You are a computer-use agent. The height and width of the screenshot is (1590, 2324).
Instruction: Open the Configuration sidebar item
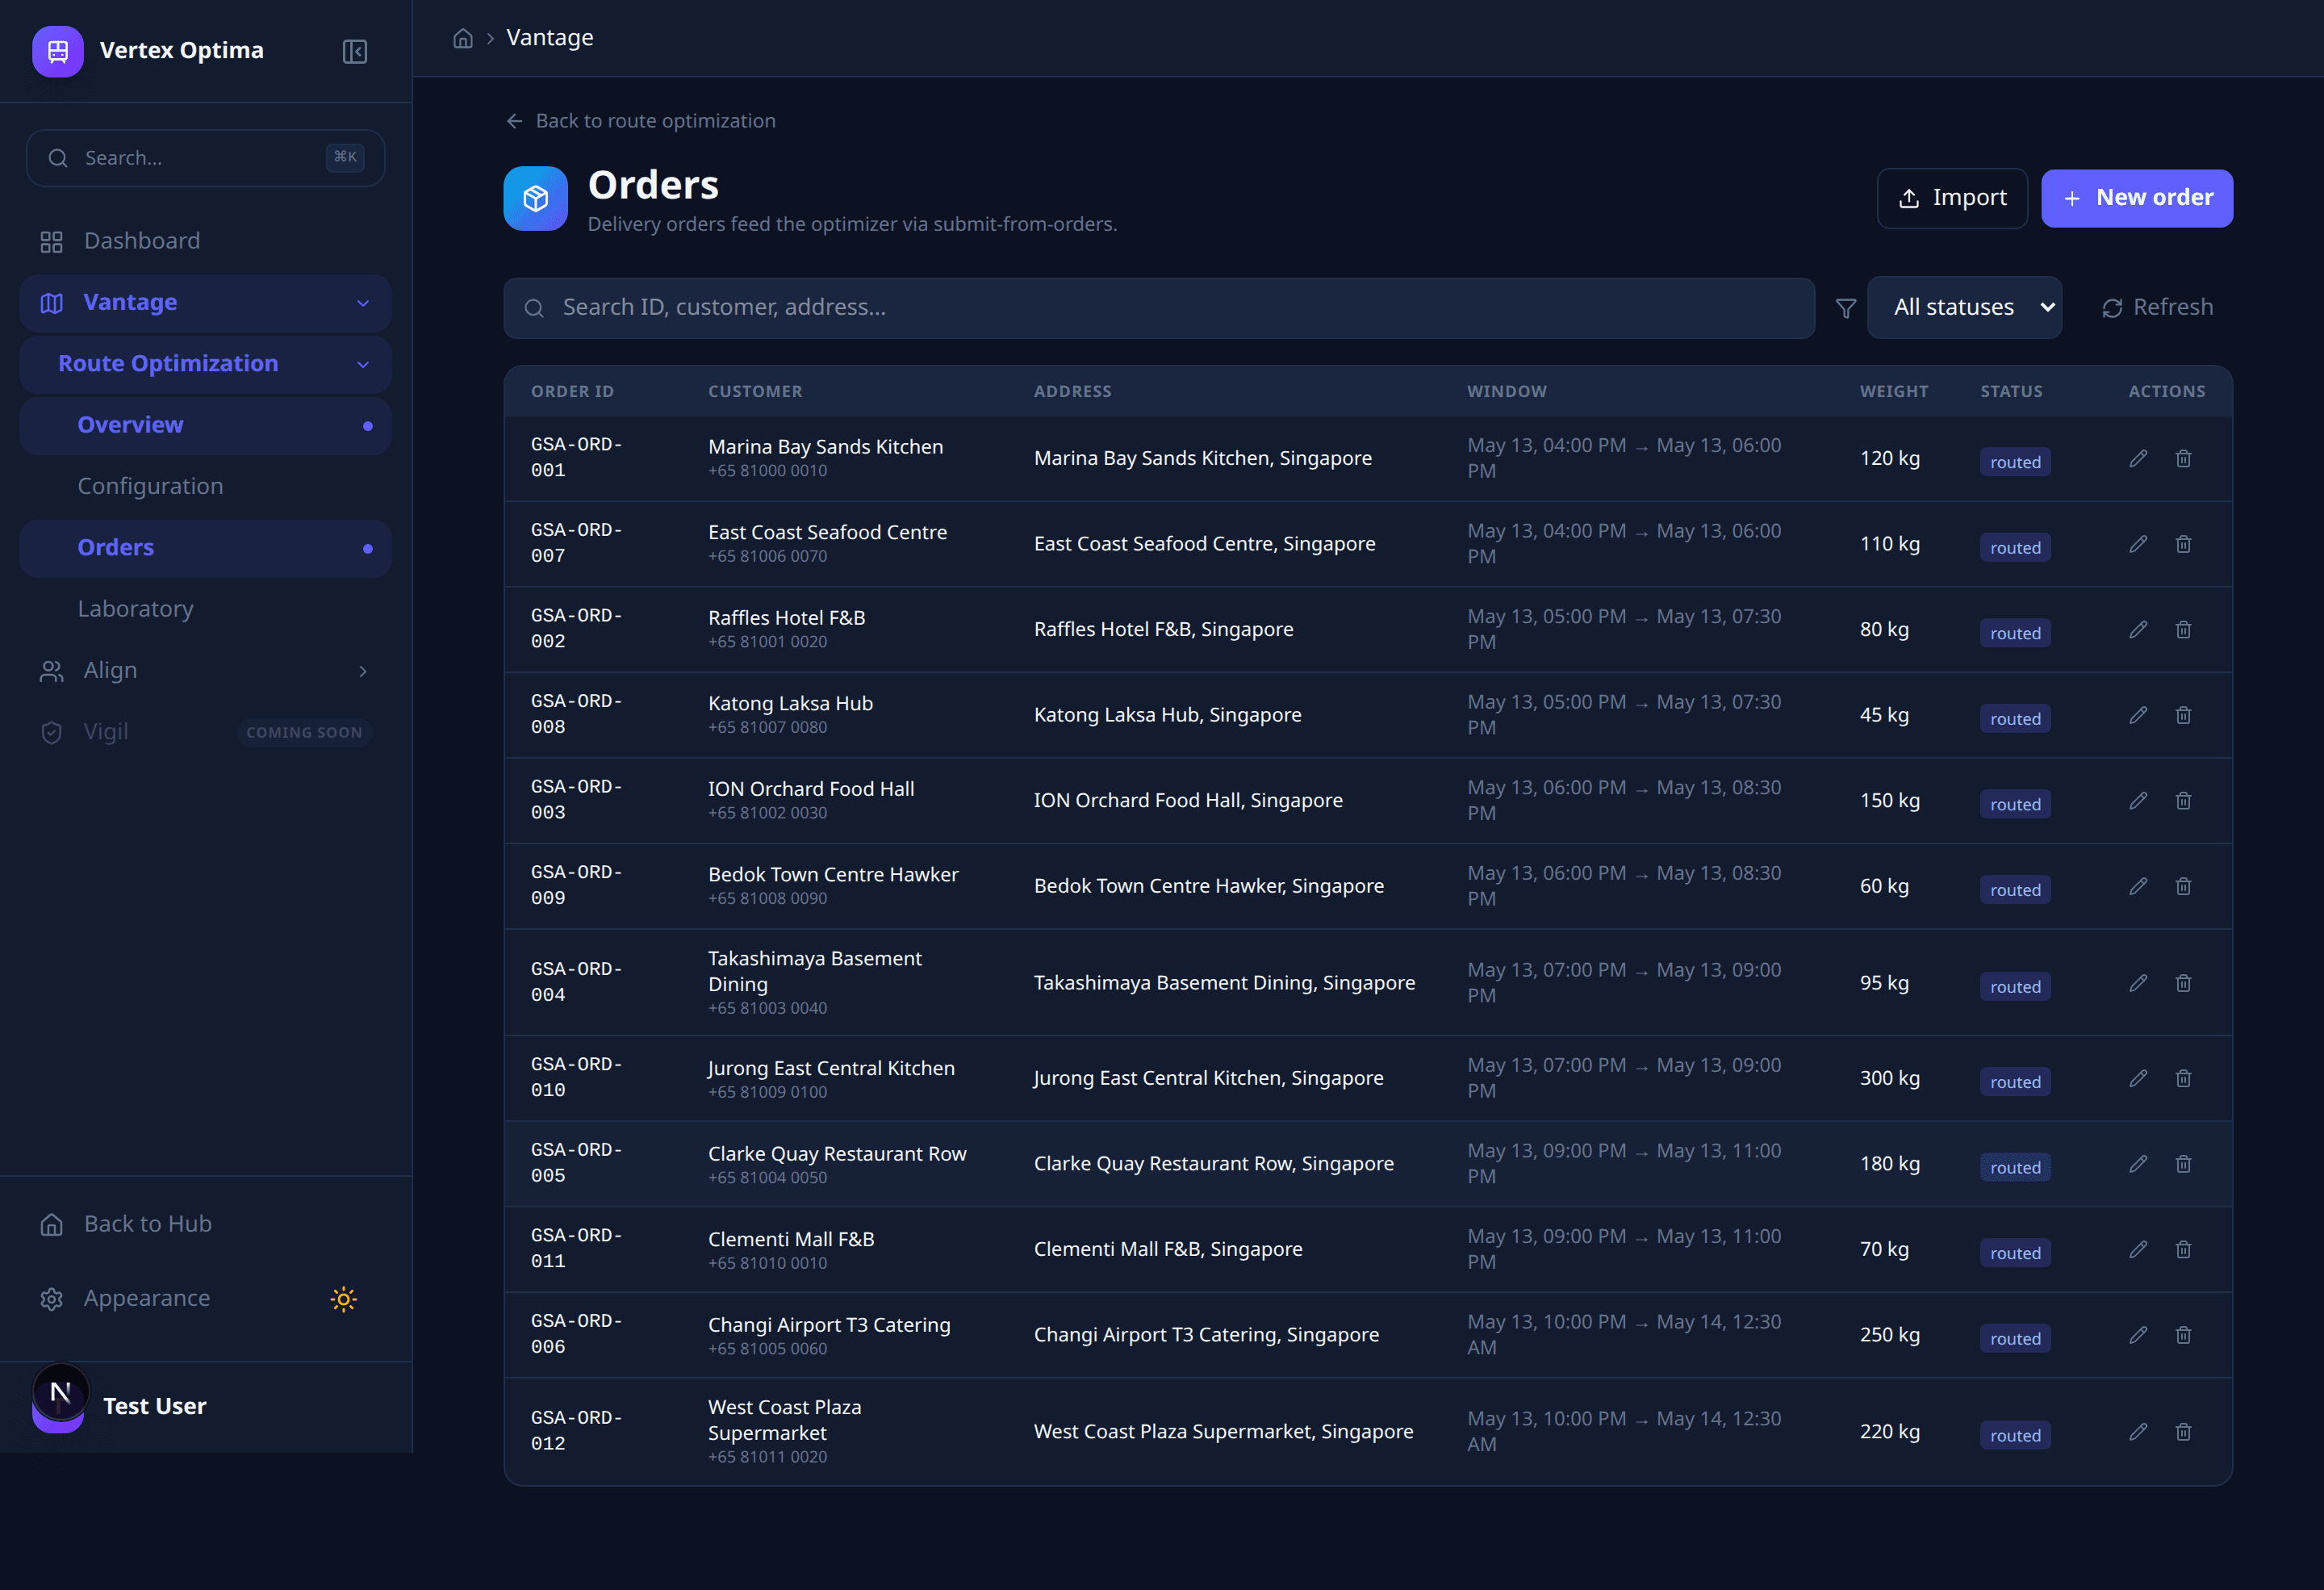(205, 487)
